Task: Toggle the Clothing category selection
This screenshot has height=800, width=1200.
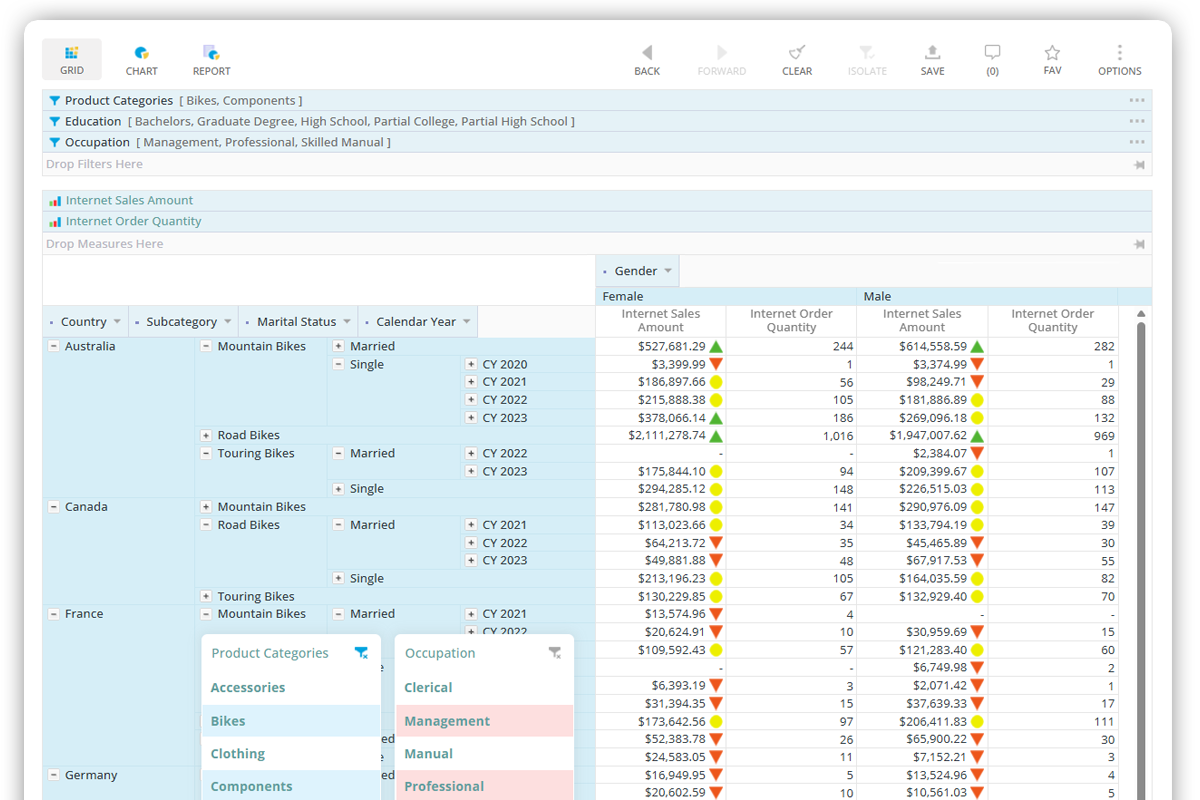Action: [x=238, y=754]
